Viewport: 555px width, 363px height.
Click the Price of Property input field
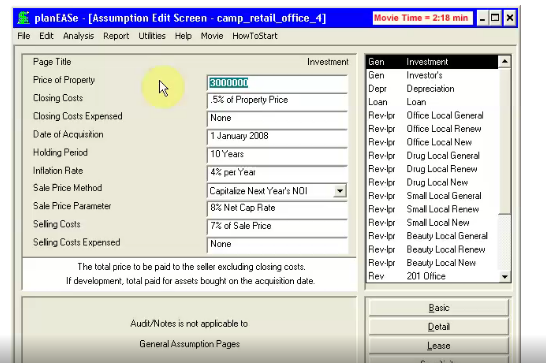277,83
